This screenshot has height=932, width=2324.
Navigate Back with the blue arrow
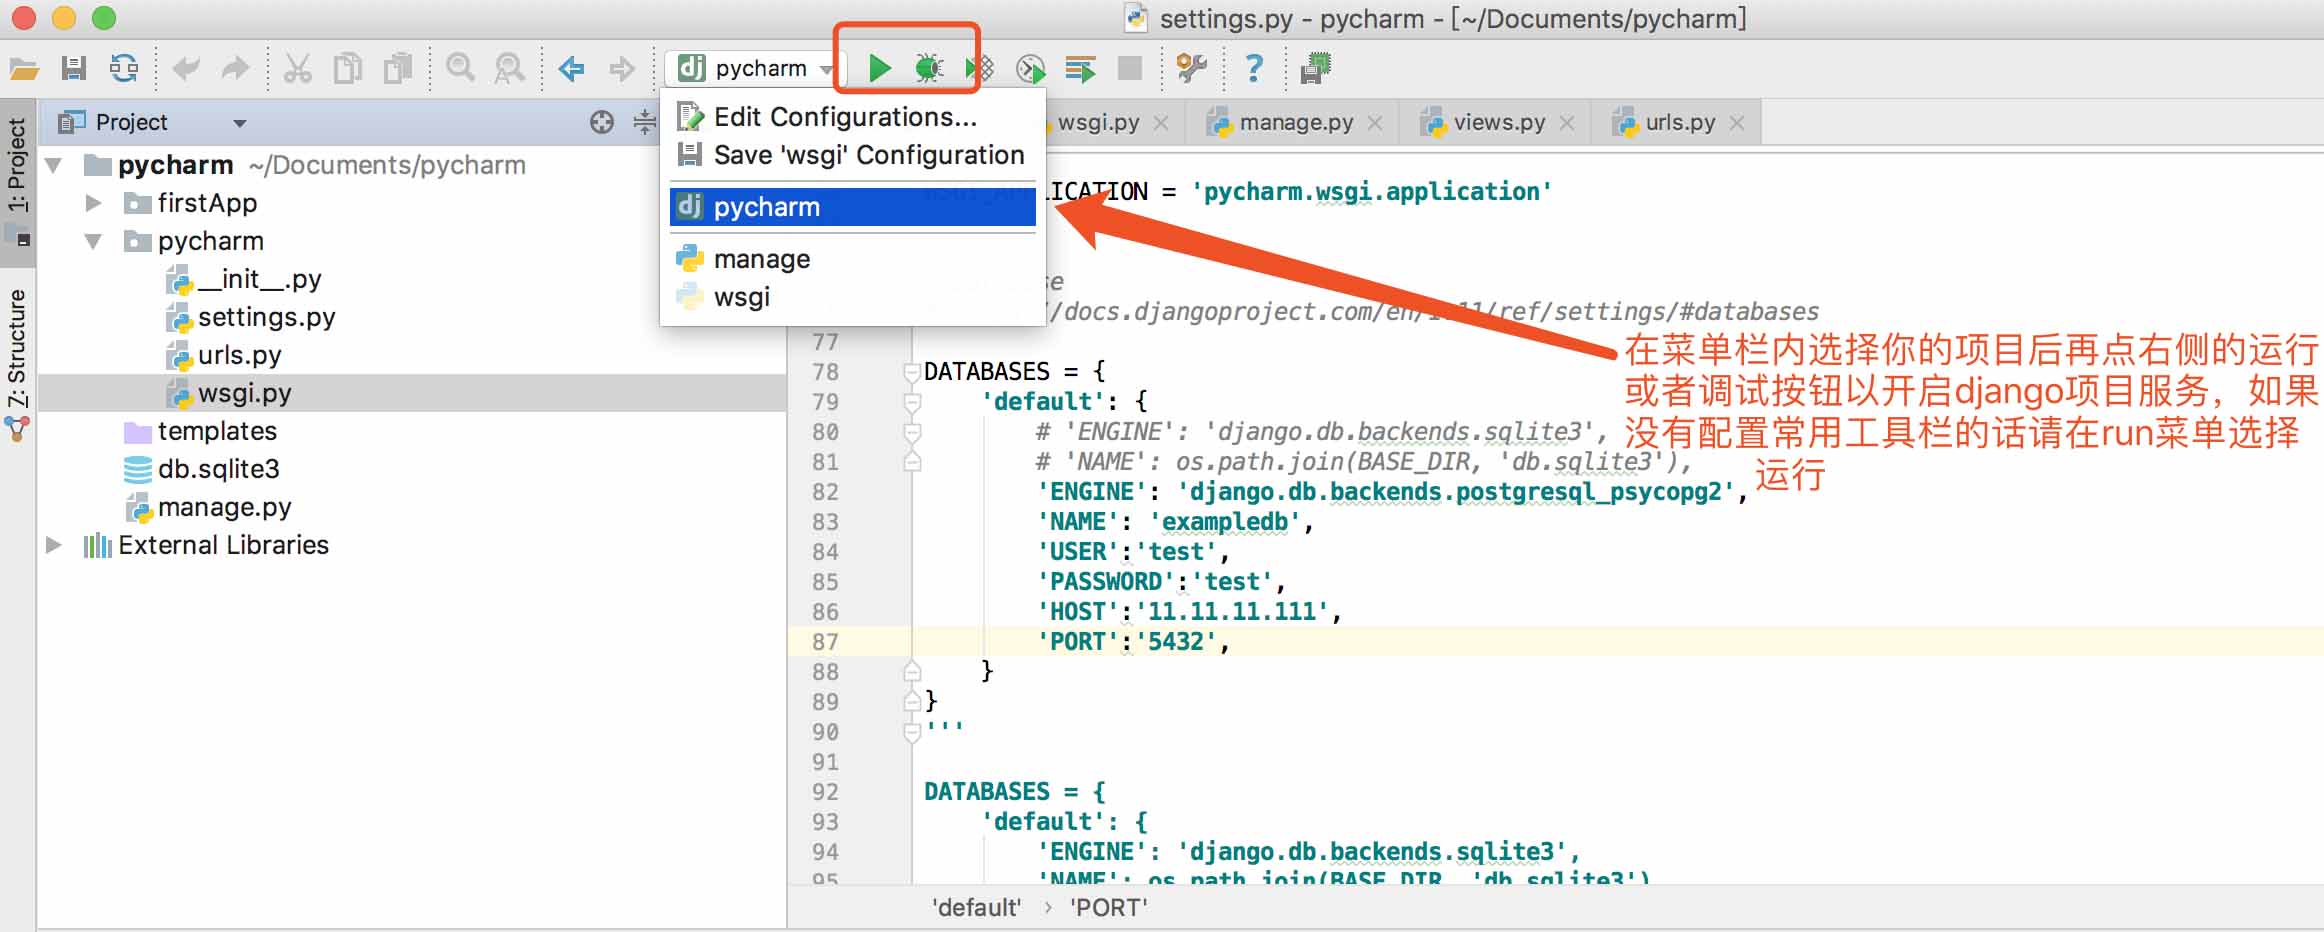coord(571,69)
